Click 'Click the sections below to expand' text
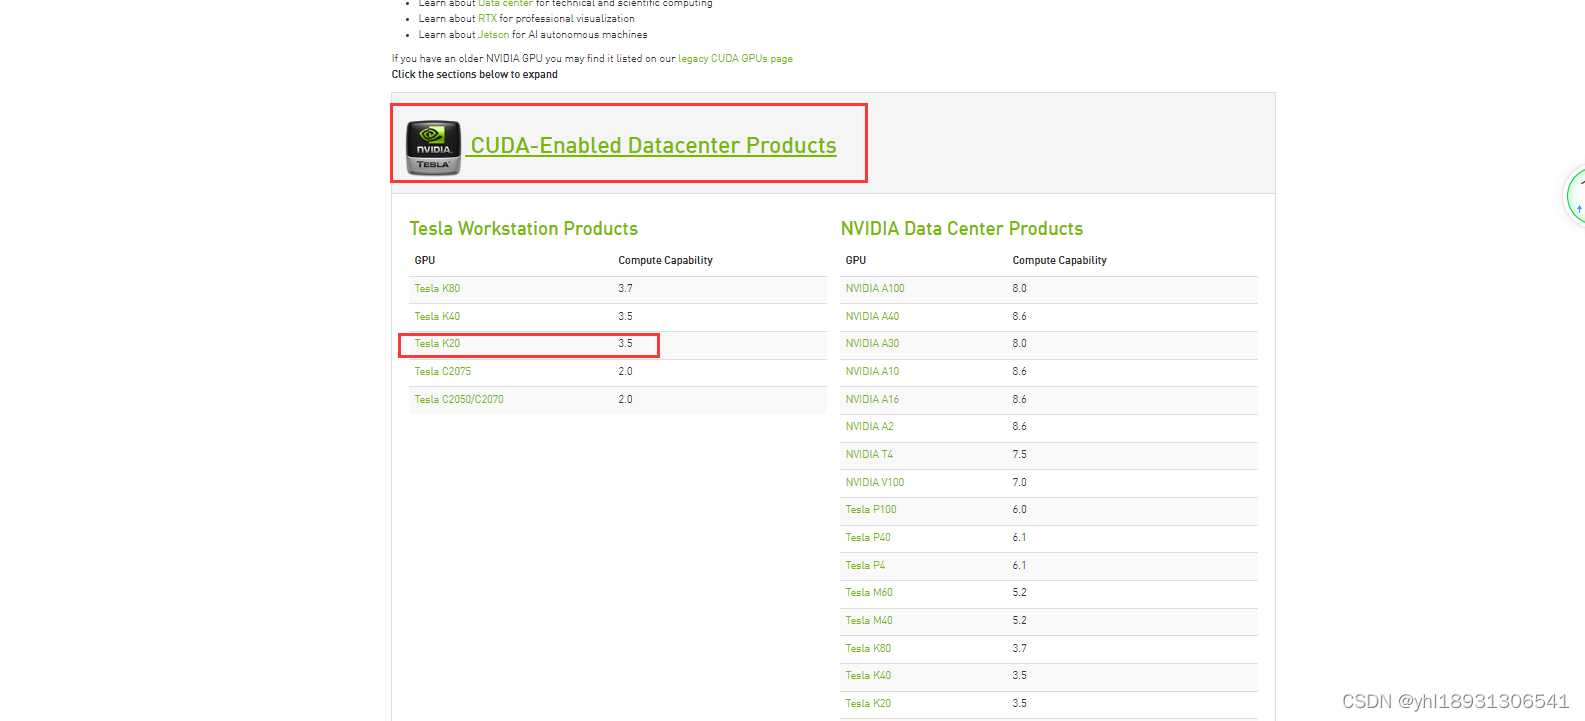Screen dimensions: 1585x721 pos(475,75)
